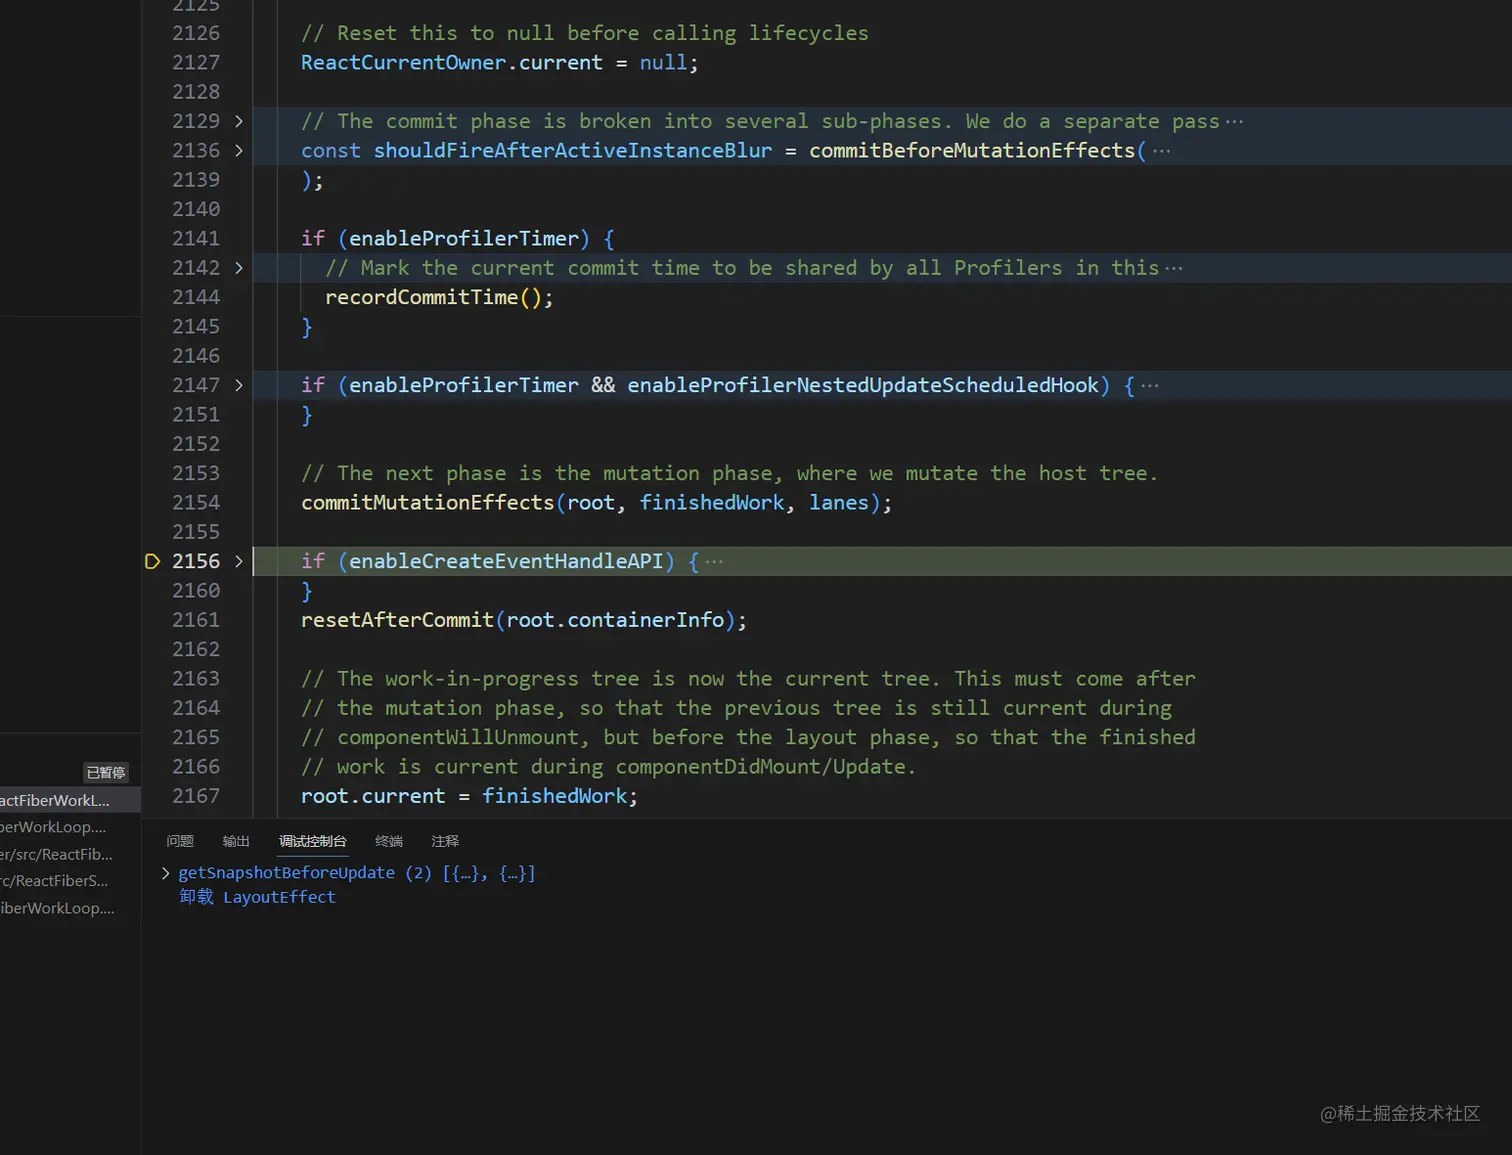Screen dimensions: 1512x1155
Task: Click the 'Reset this to null' comment
Action: pos(585,33)
